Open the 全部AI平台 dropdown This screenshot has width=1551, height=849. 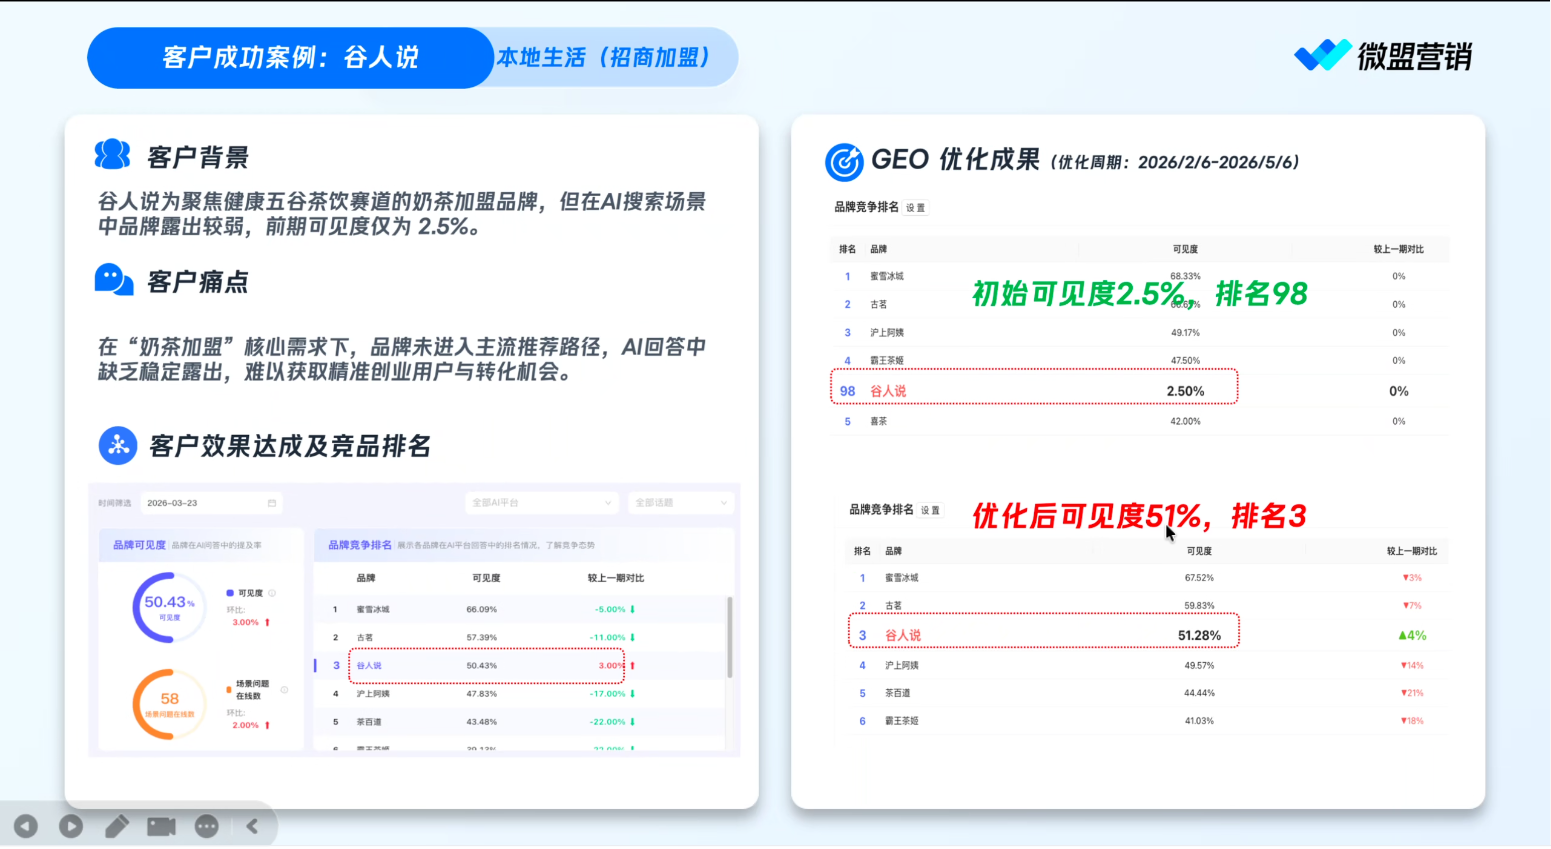click(x=541, y=502)
